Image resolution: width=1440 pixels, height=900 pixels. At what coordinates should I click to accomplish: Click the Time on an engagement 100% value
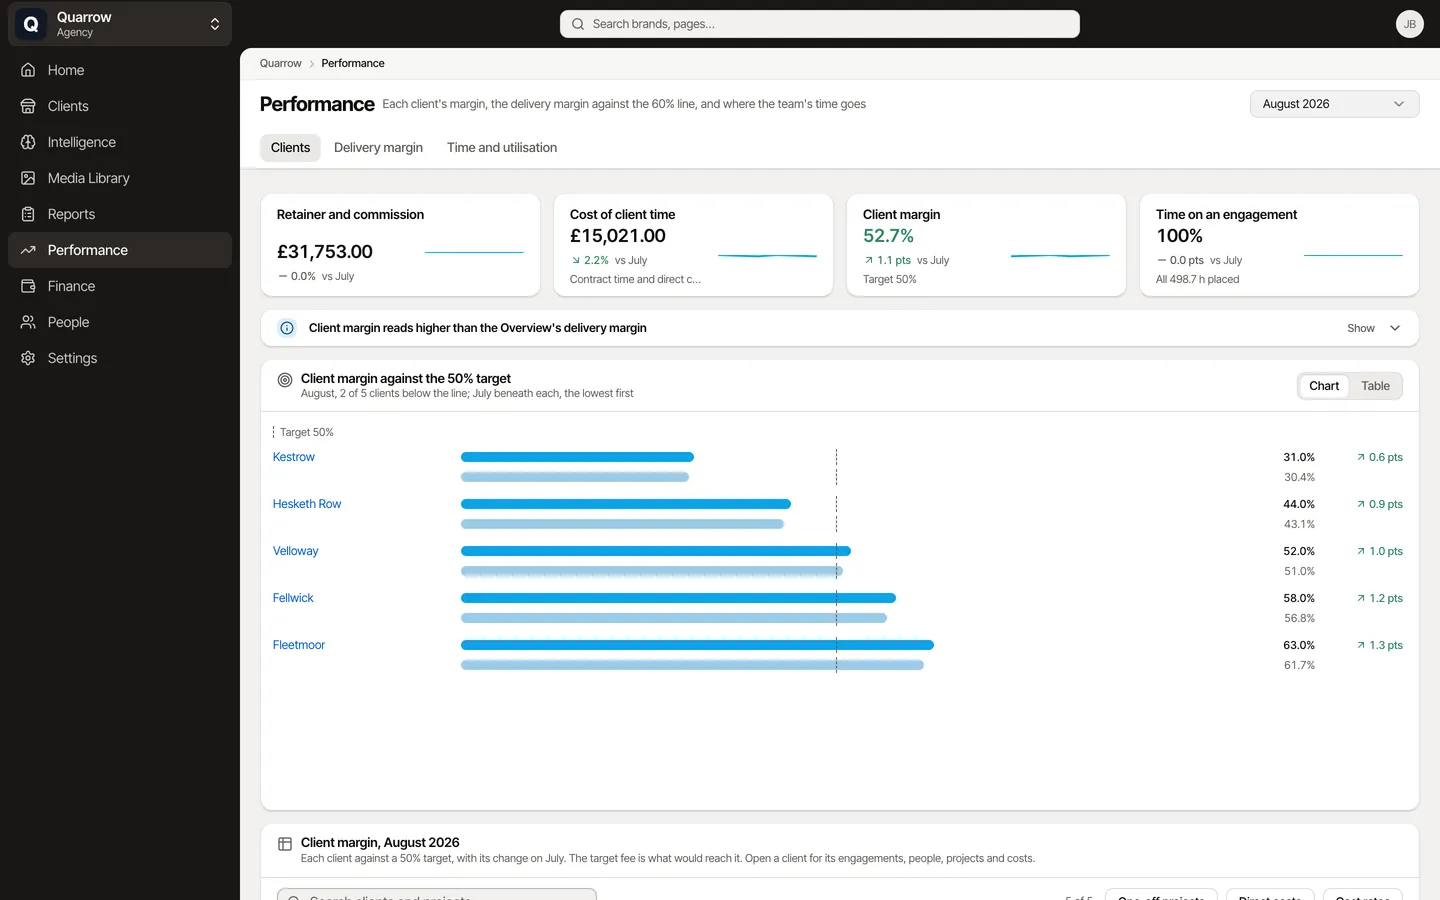point(1180,236)
